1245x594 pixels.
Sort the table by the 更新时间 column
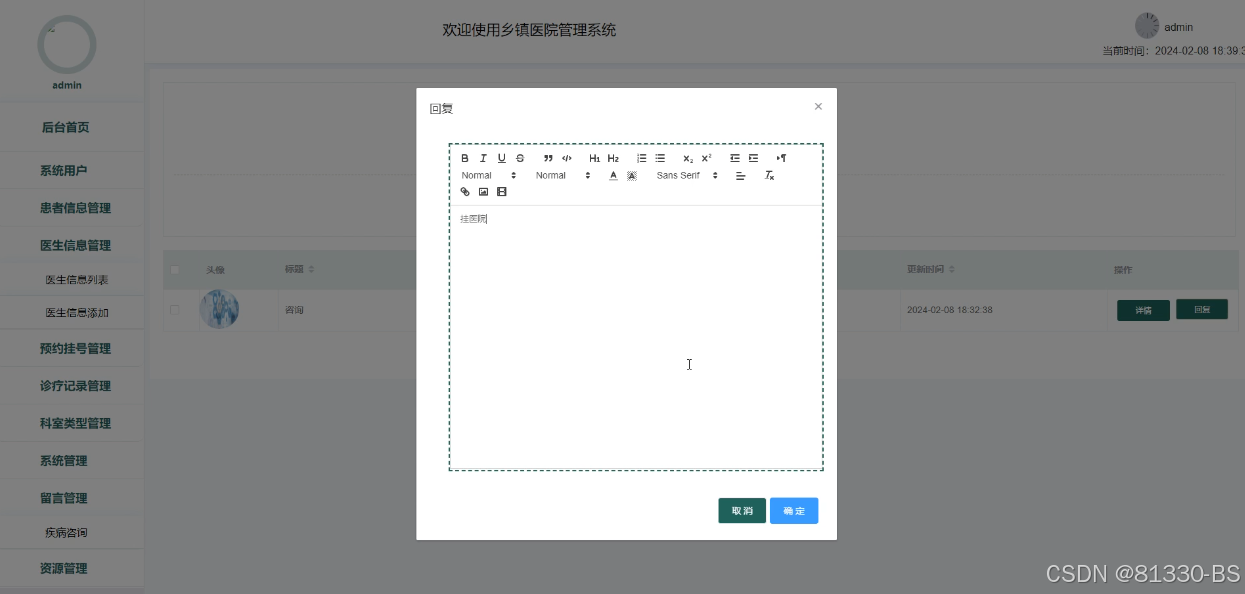tap(951, 270)
